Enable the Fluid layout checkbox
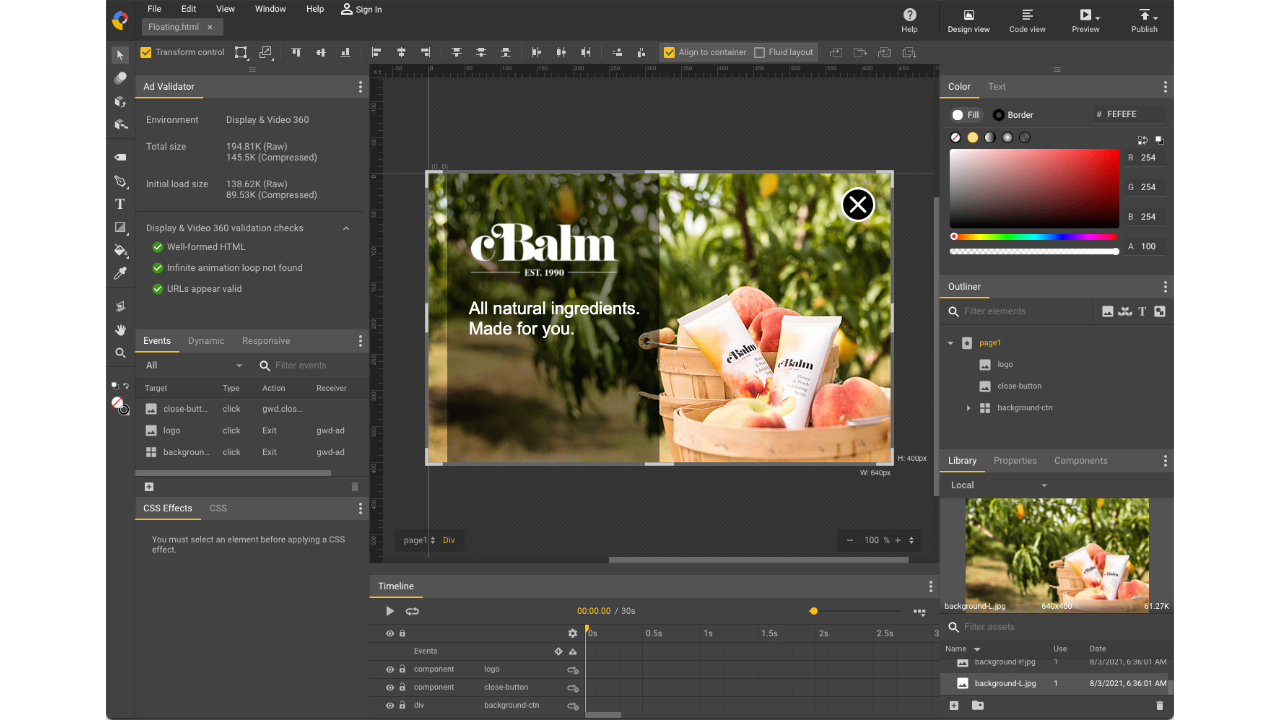Screen dimensions: 1280x720 pos(759,52)
